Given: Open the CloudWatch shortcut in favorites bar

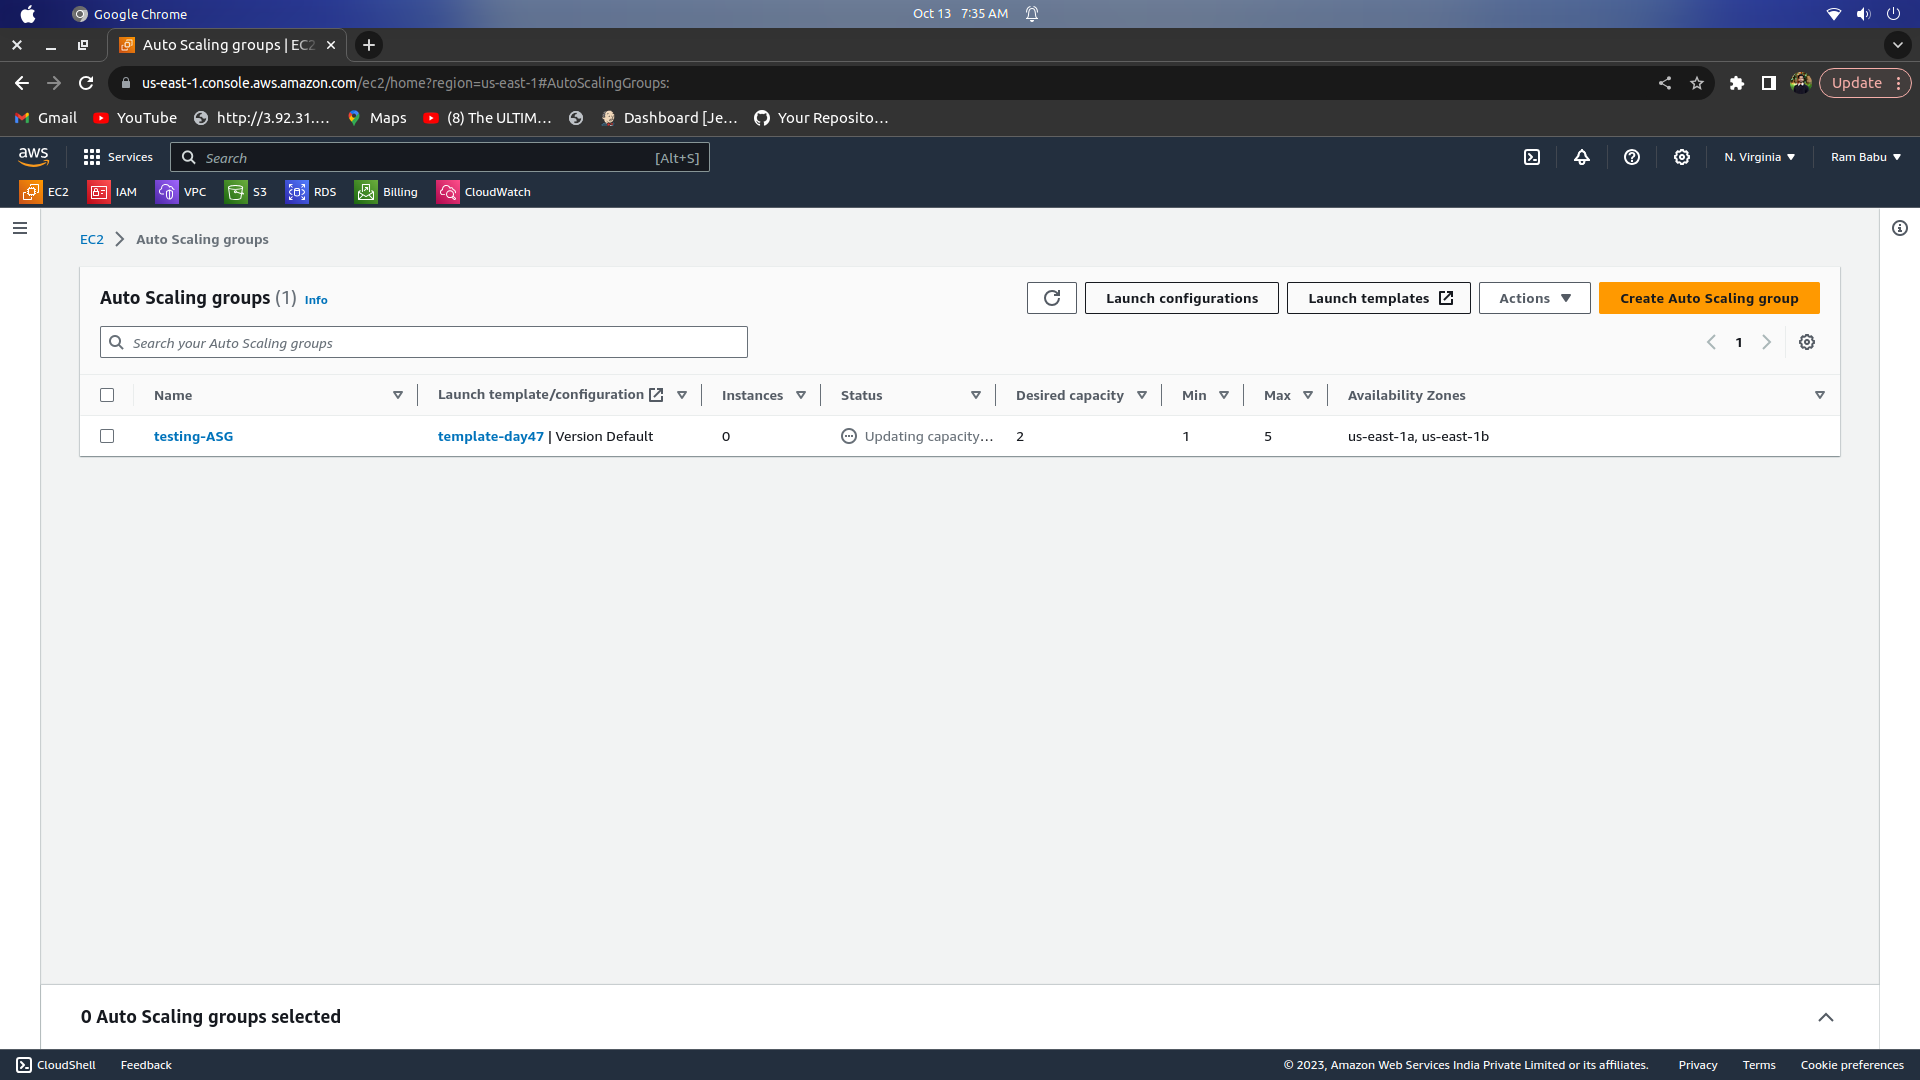Looking at the screenshot, I should tap(484, 192).
